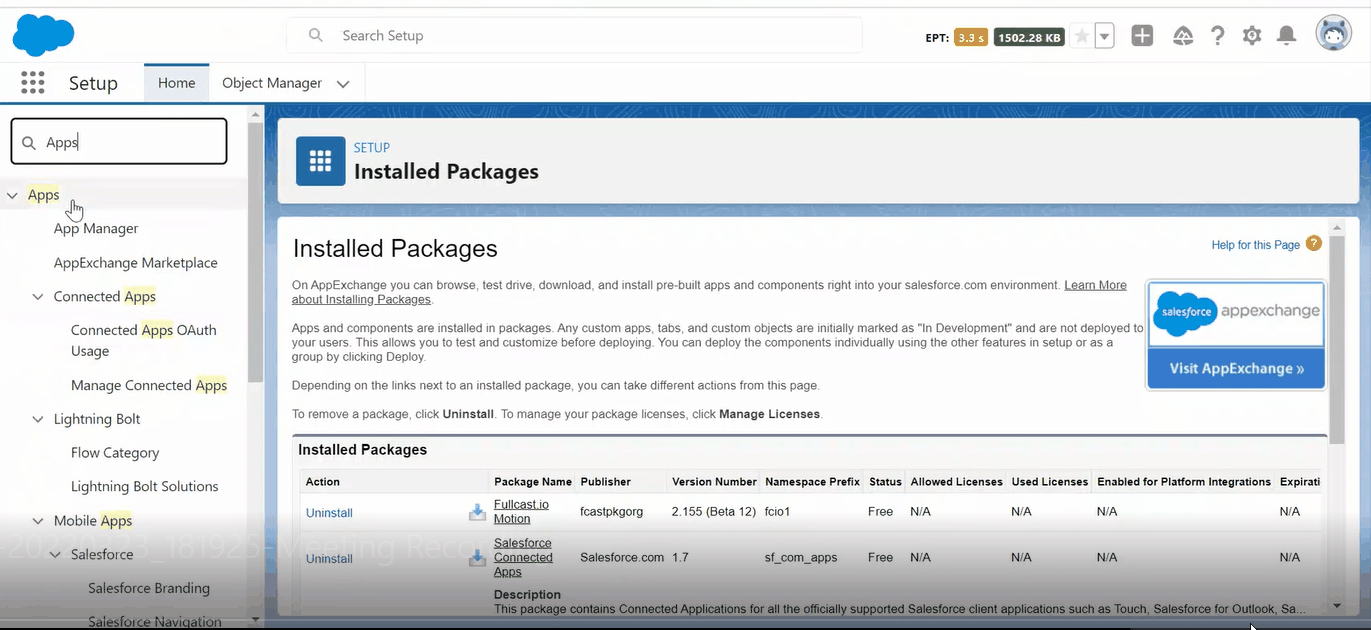Follow the Learn More about Installing Packages link
This screenshot has height=630, width=1371.
click(x=709, y=292)
